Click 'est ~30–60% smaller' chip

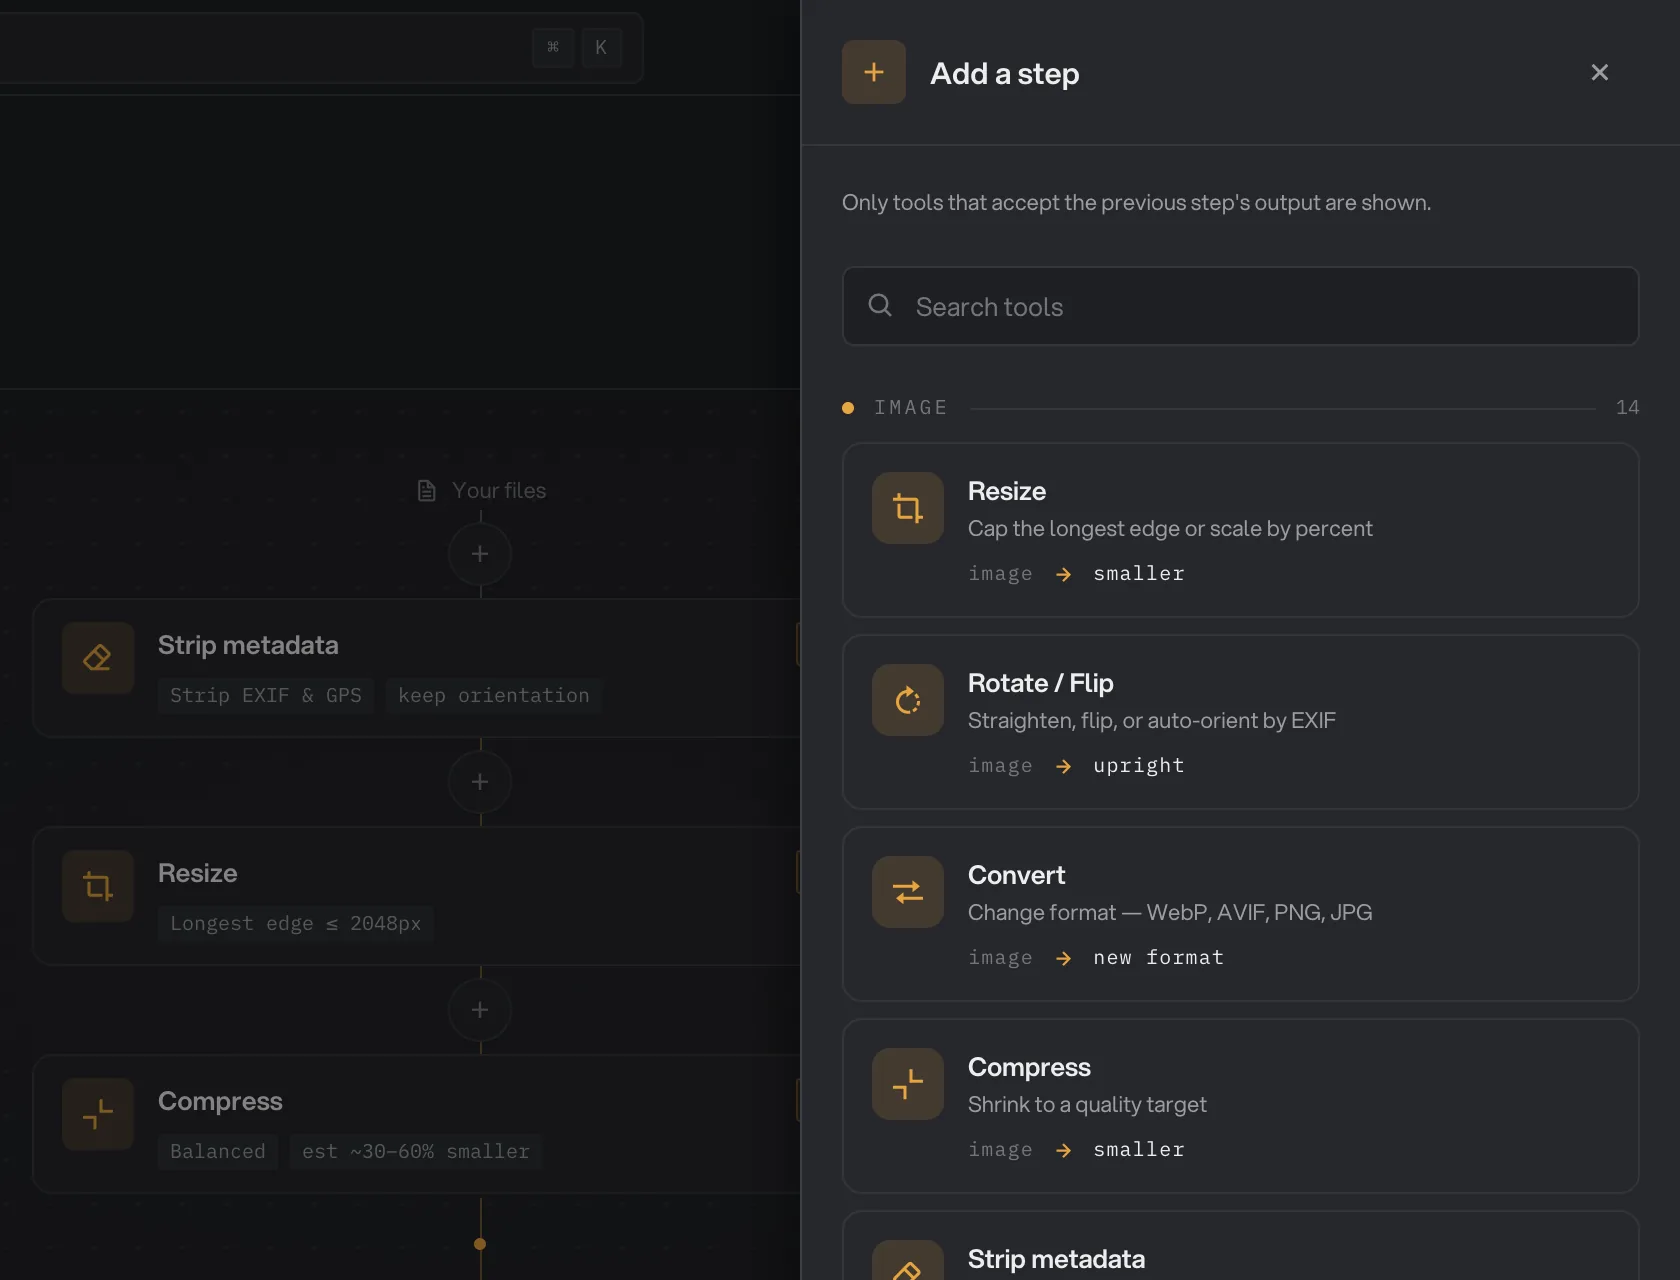(416, 1151)
